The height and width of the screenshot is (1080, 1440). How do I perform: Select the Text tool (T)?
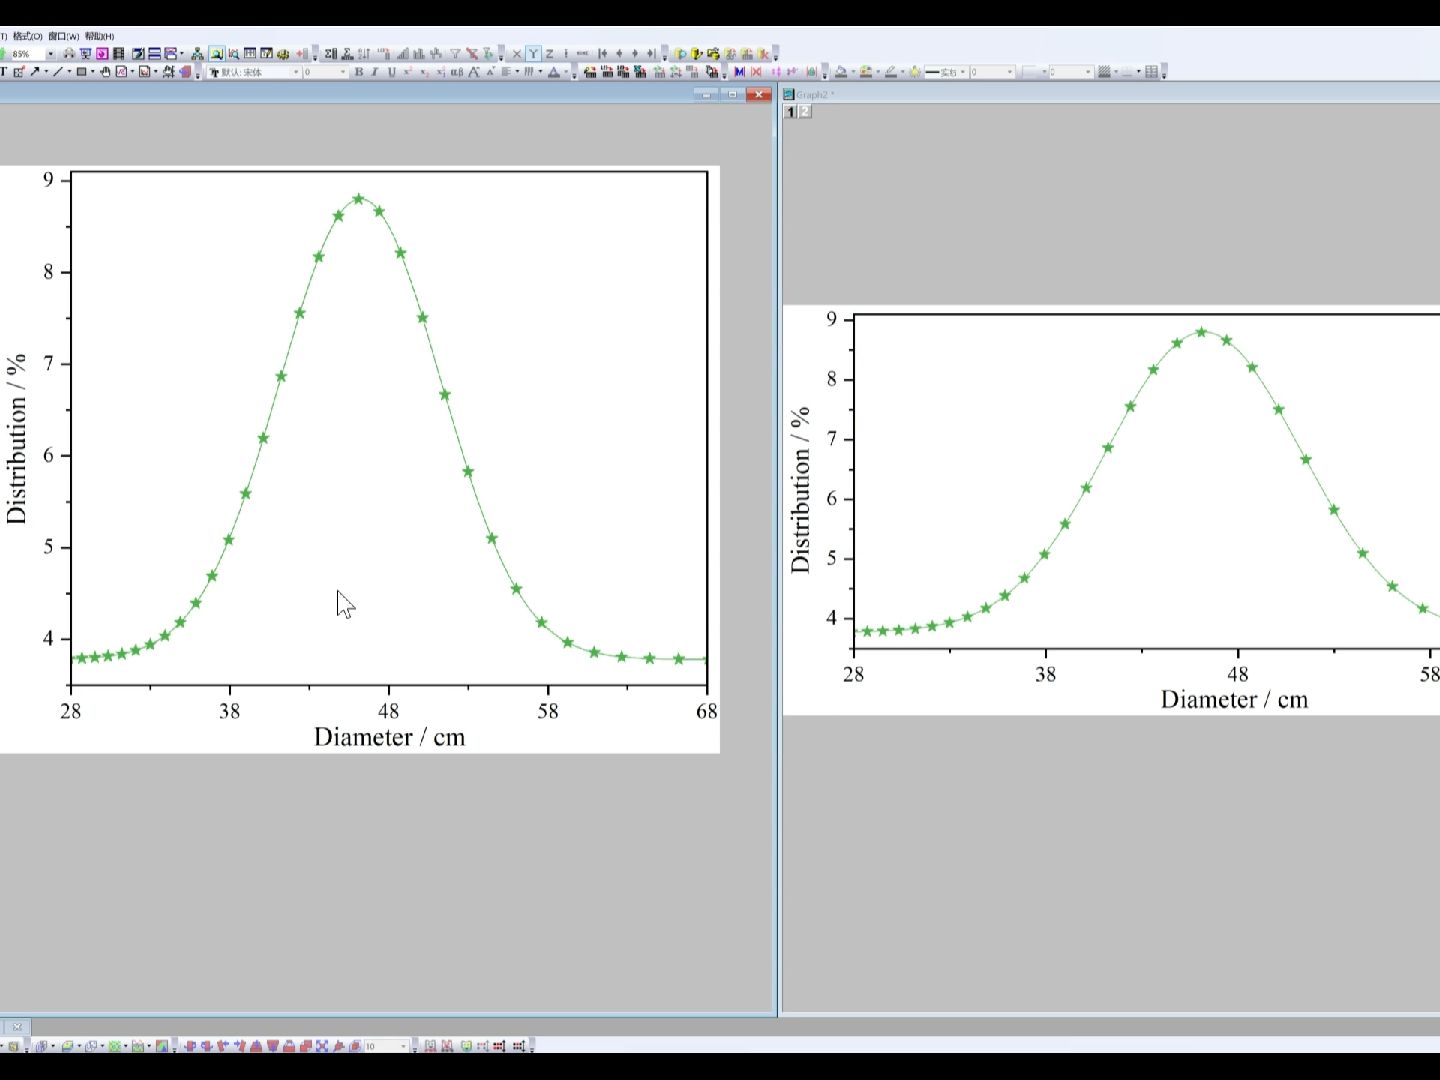pyautogui.click(x=3, y=72)
